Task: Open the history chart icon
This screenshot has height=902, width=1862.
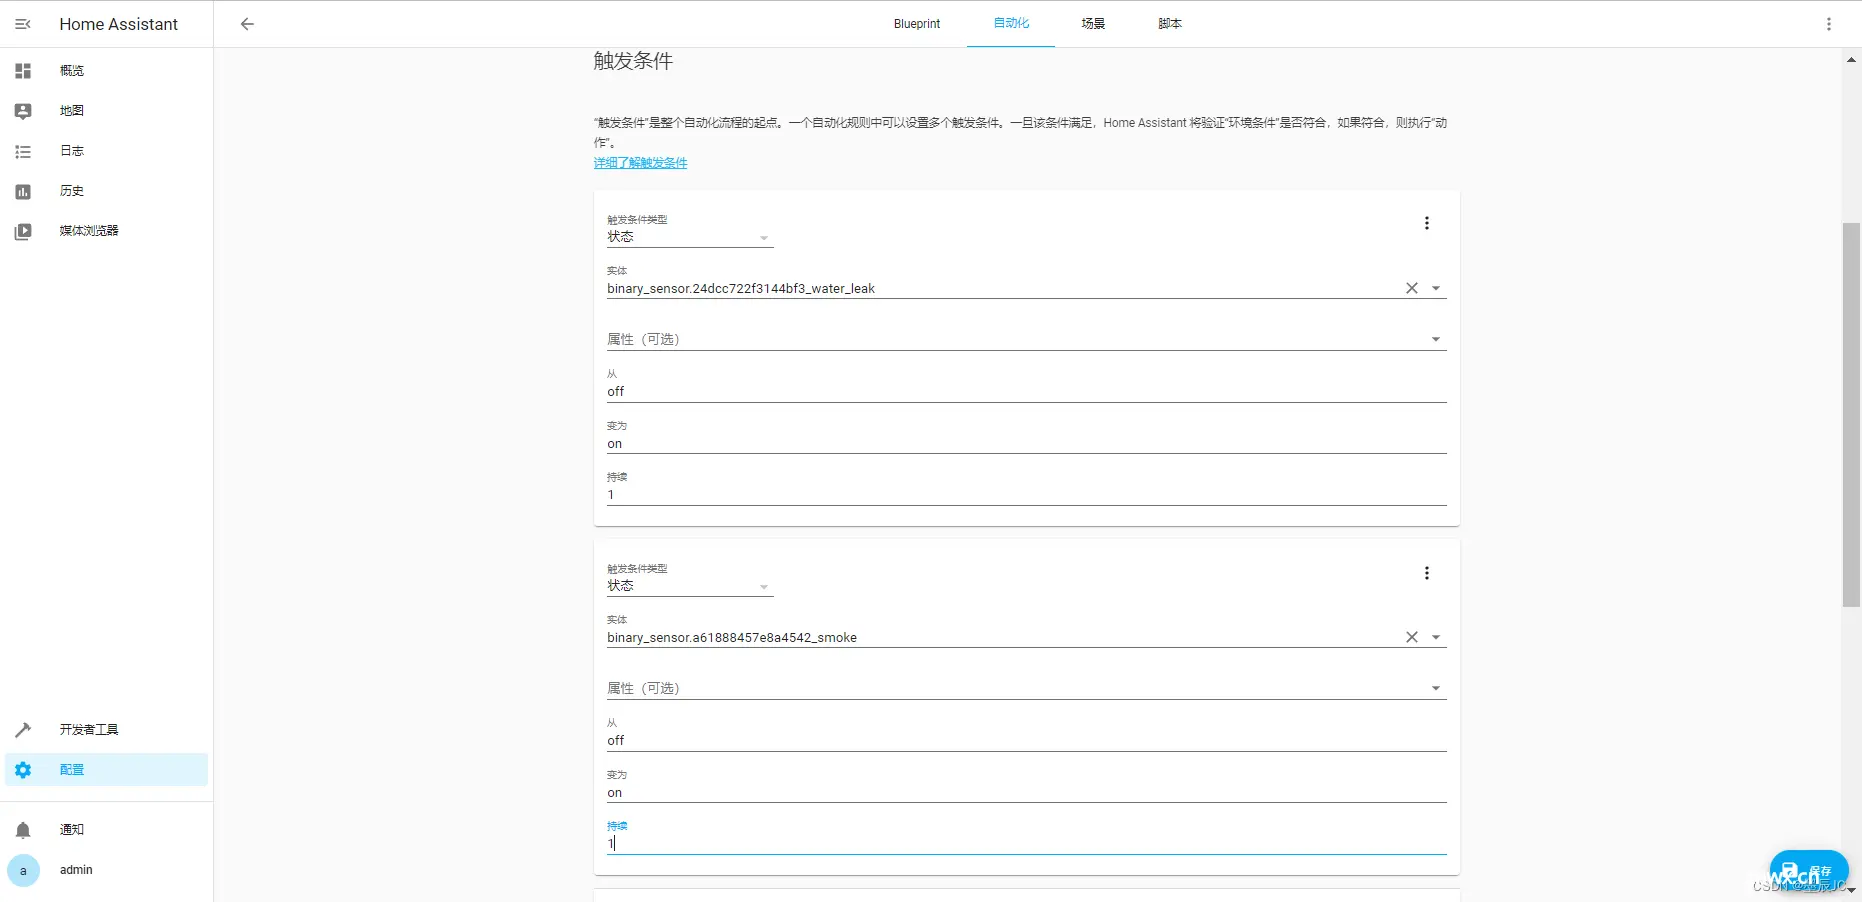Action: coord(23,191)
